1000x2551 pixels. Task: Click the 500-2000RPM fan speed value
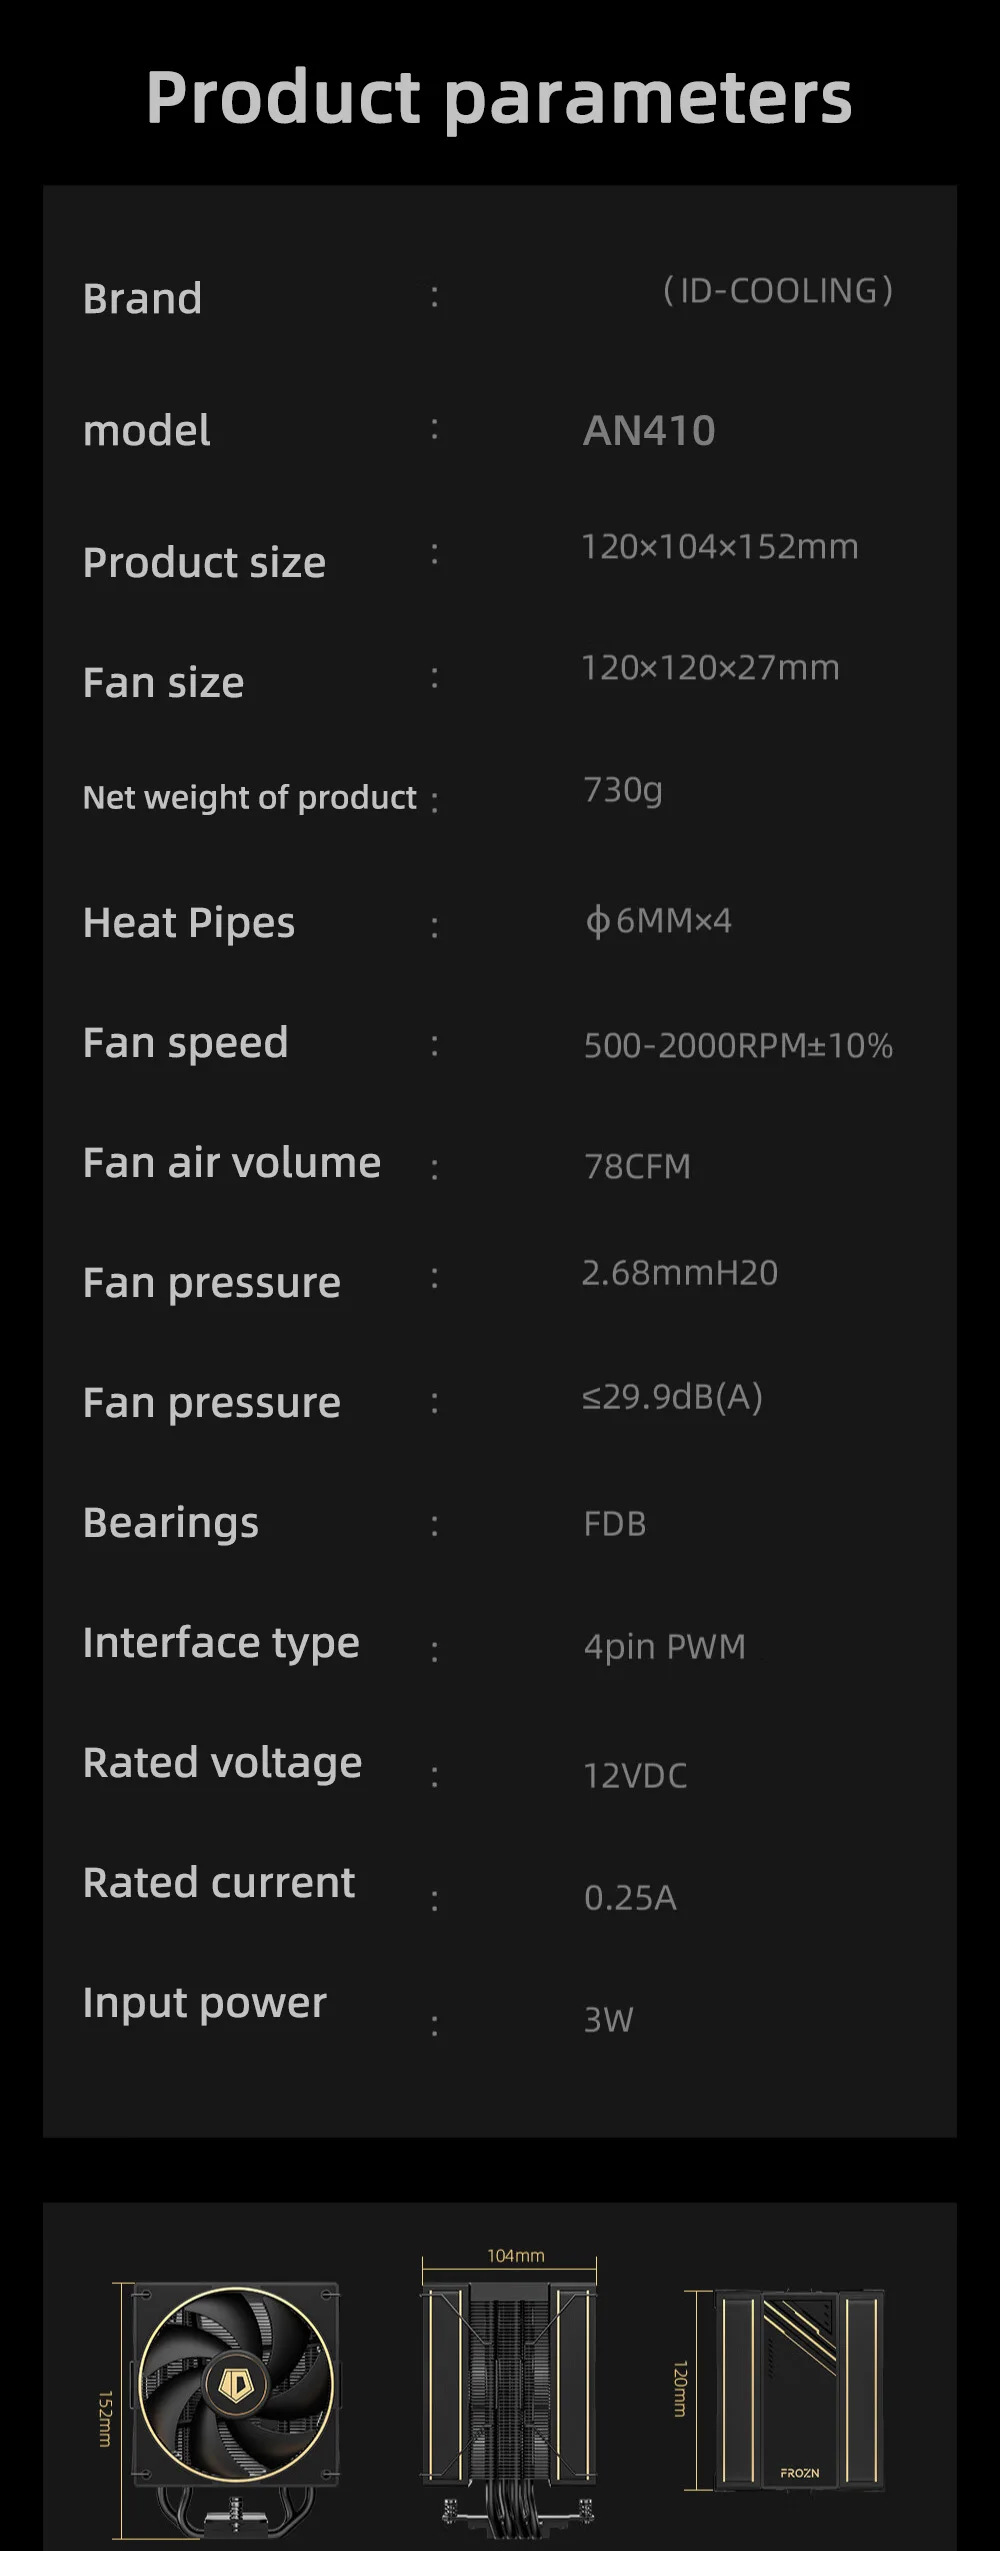pyautogui.click(x=738, y=1046)
